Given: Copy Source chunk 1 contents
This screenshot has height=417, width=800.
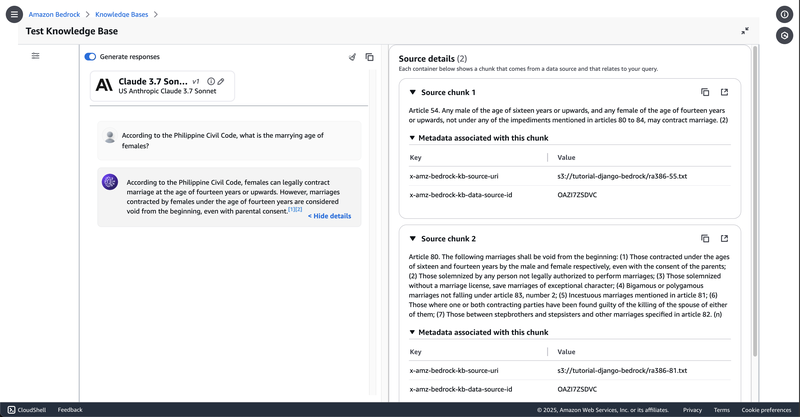Looking at the screenshot, I should tap(705, 92).
